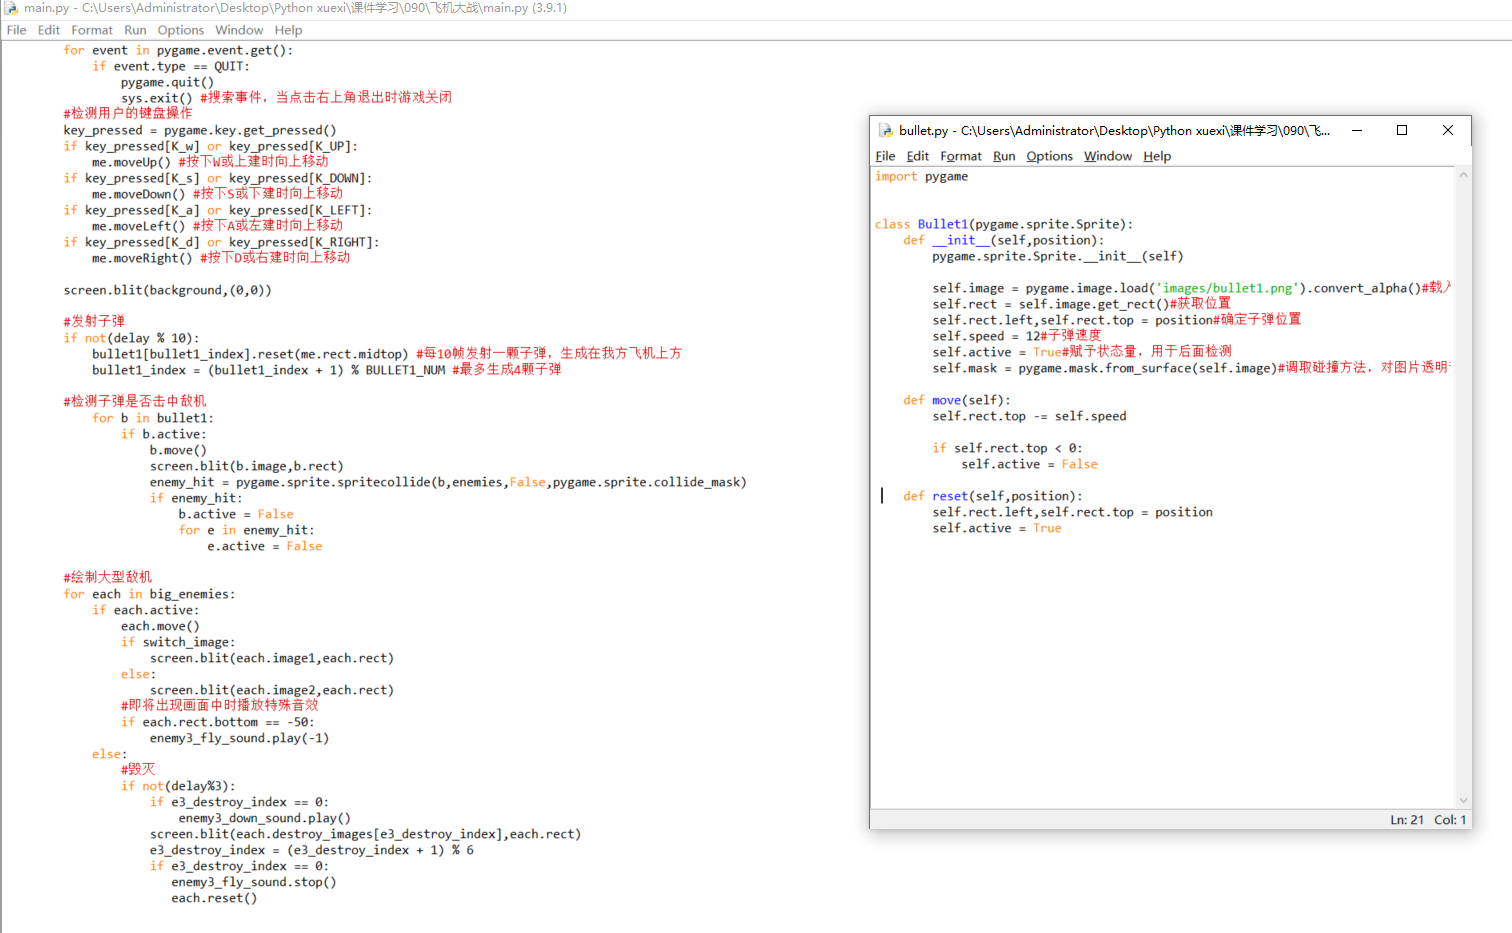Click 'b.move()' line in main.py
The image size is (1512, 933).
click(178, 450)
